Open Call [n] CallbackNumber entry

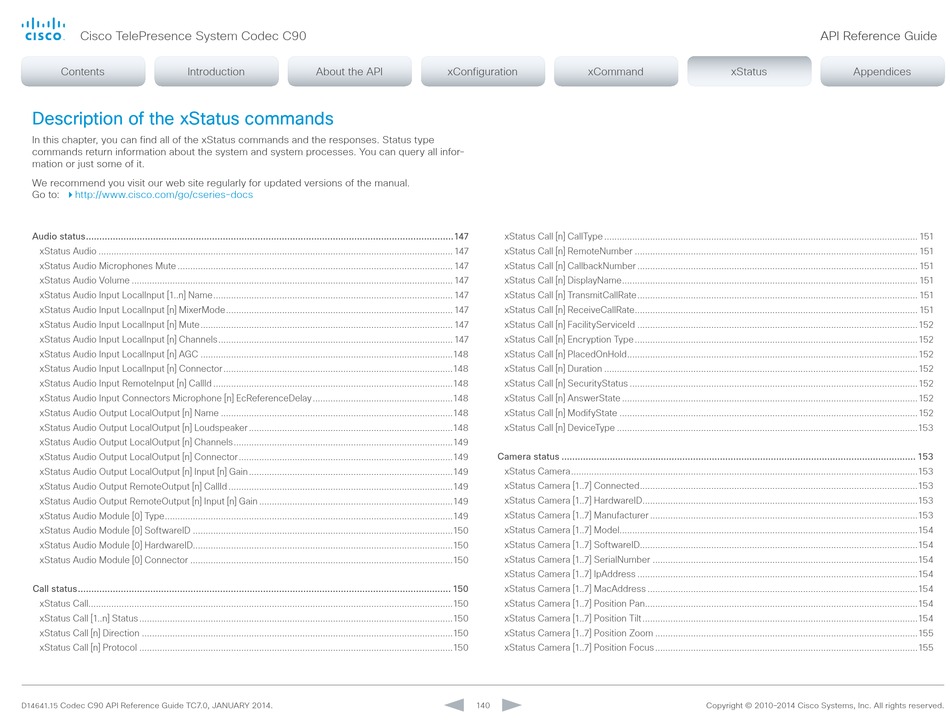(719, 266)
